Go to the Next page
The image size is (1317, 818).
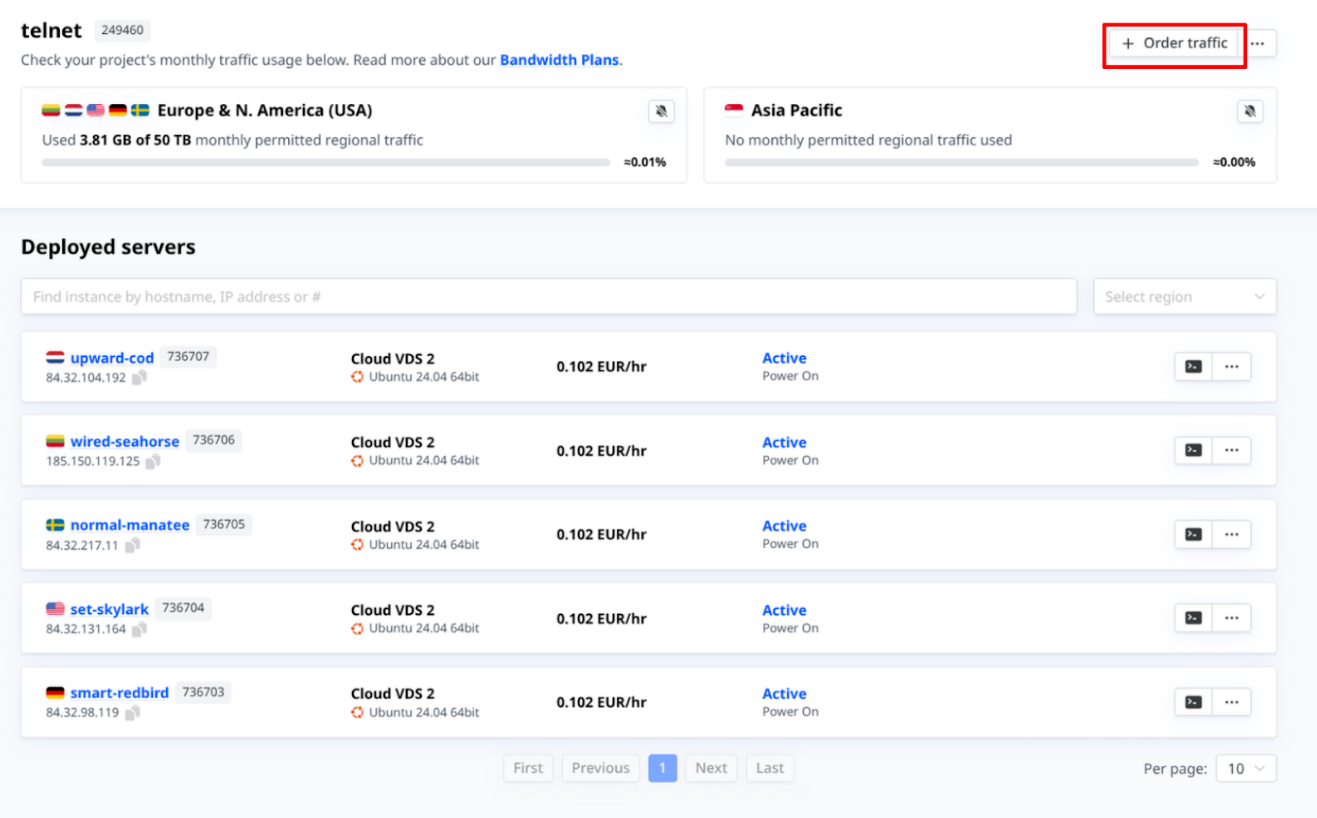711,768
